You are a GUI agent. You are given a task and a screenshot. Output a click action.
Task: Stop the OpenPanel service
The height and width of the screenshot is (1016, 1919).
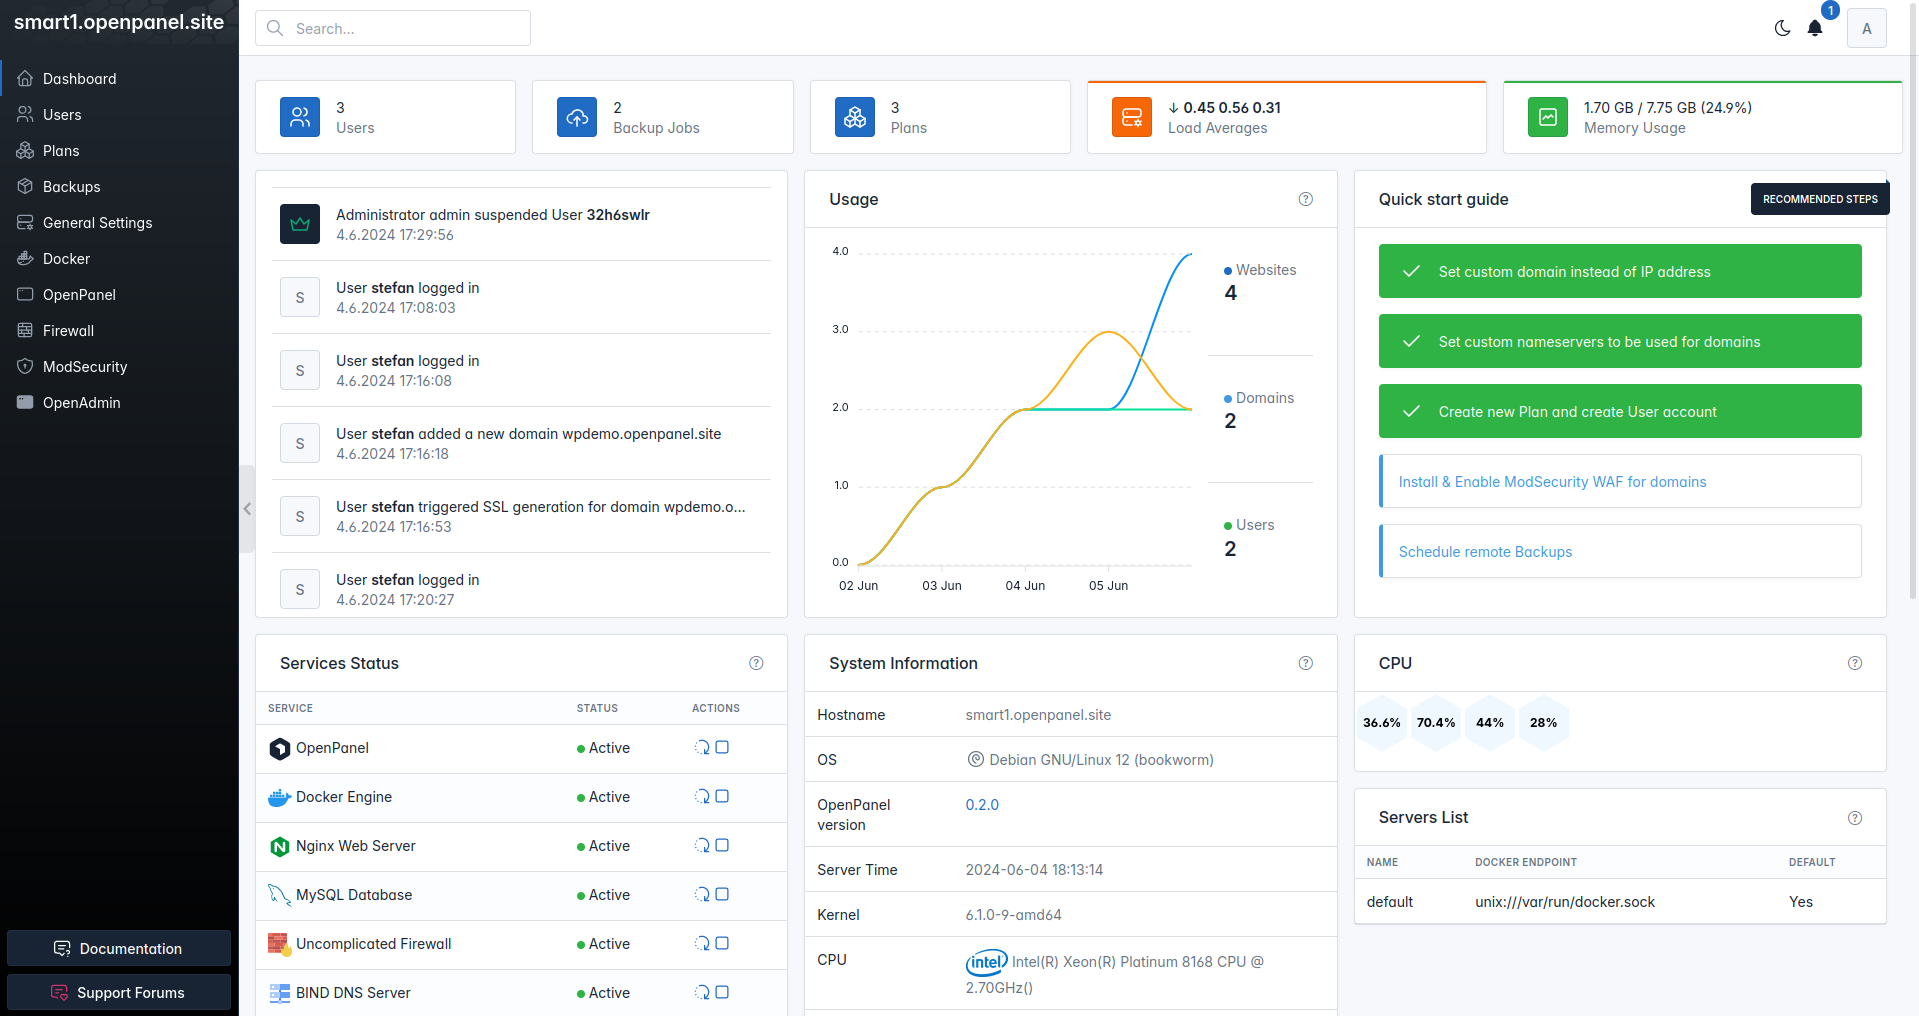tap(722, 747)
